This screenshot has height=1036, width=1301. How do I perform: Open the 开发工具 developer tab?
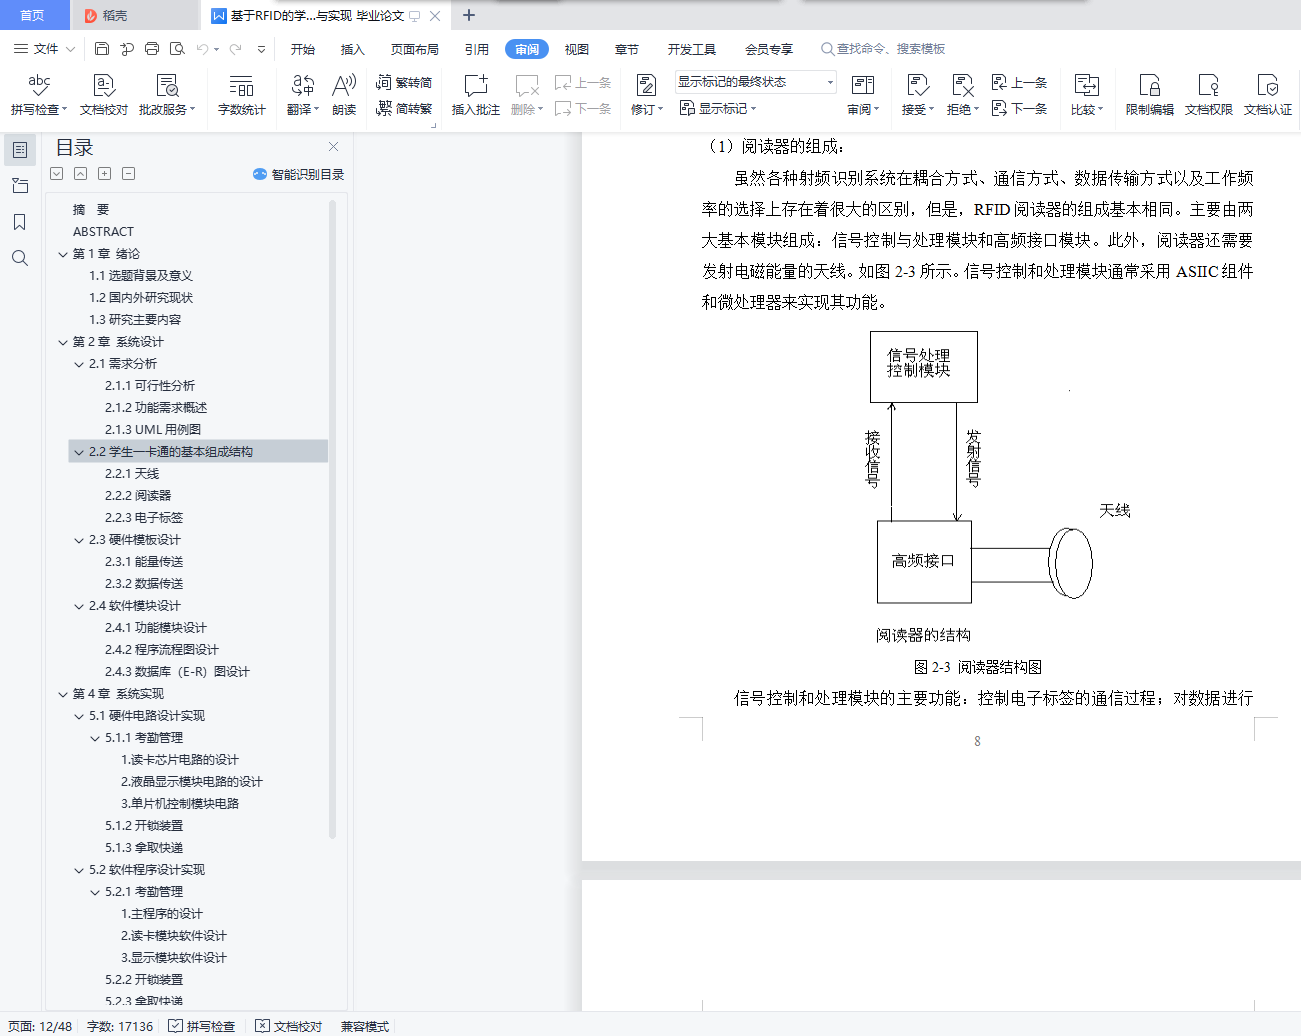[692, 49]
